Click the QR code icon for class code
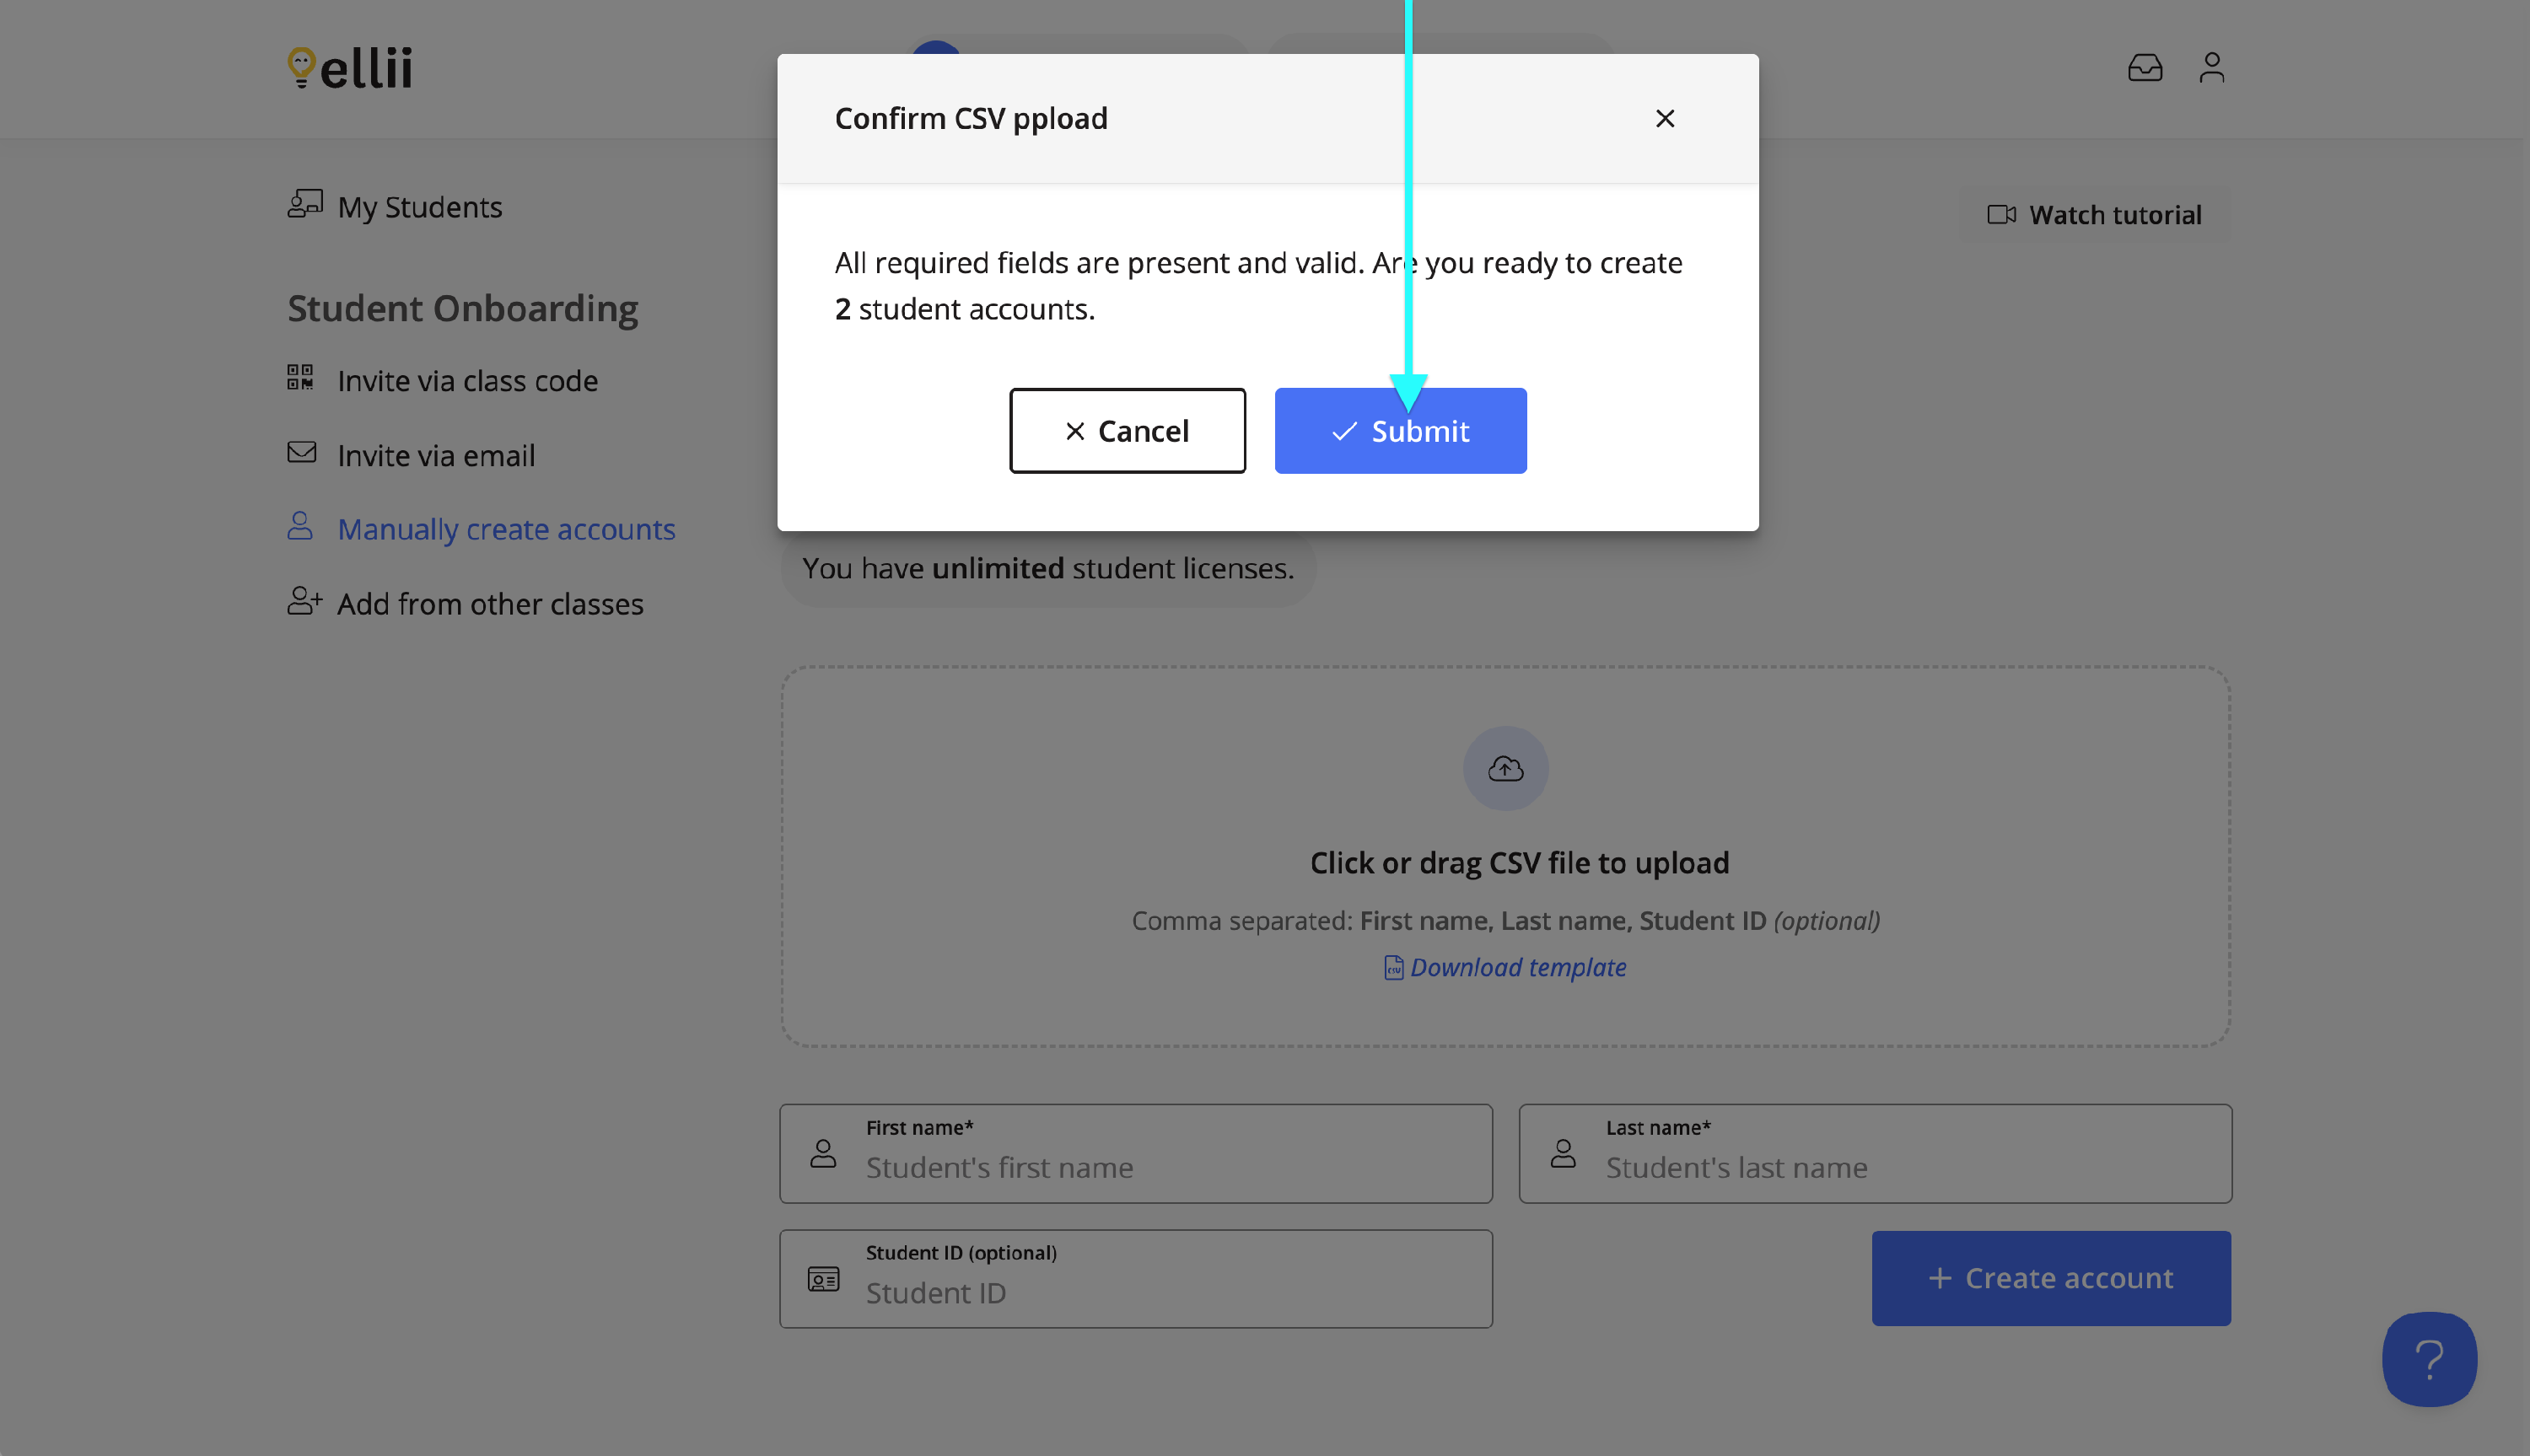 point(300,378)
